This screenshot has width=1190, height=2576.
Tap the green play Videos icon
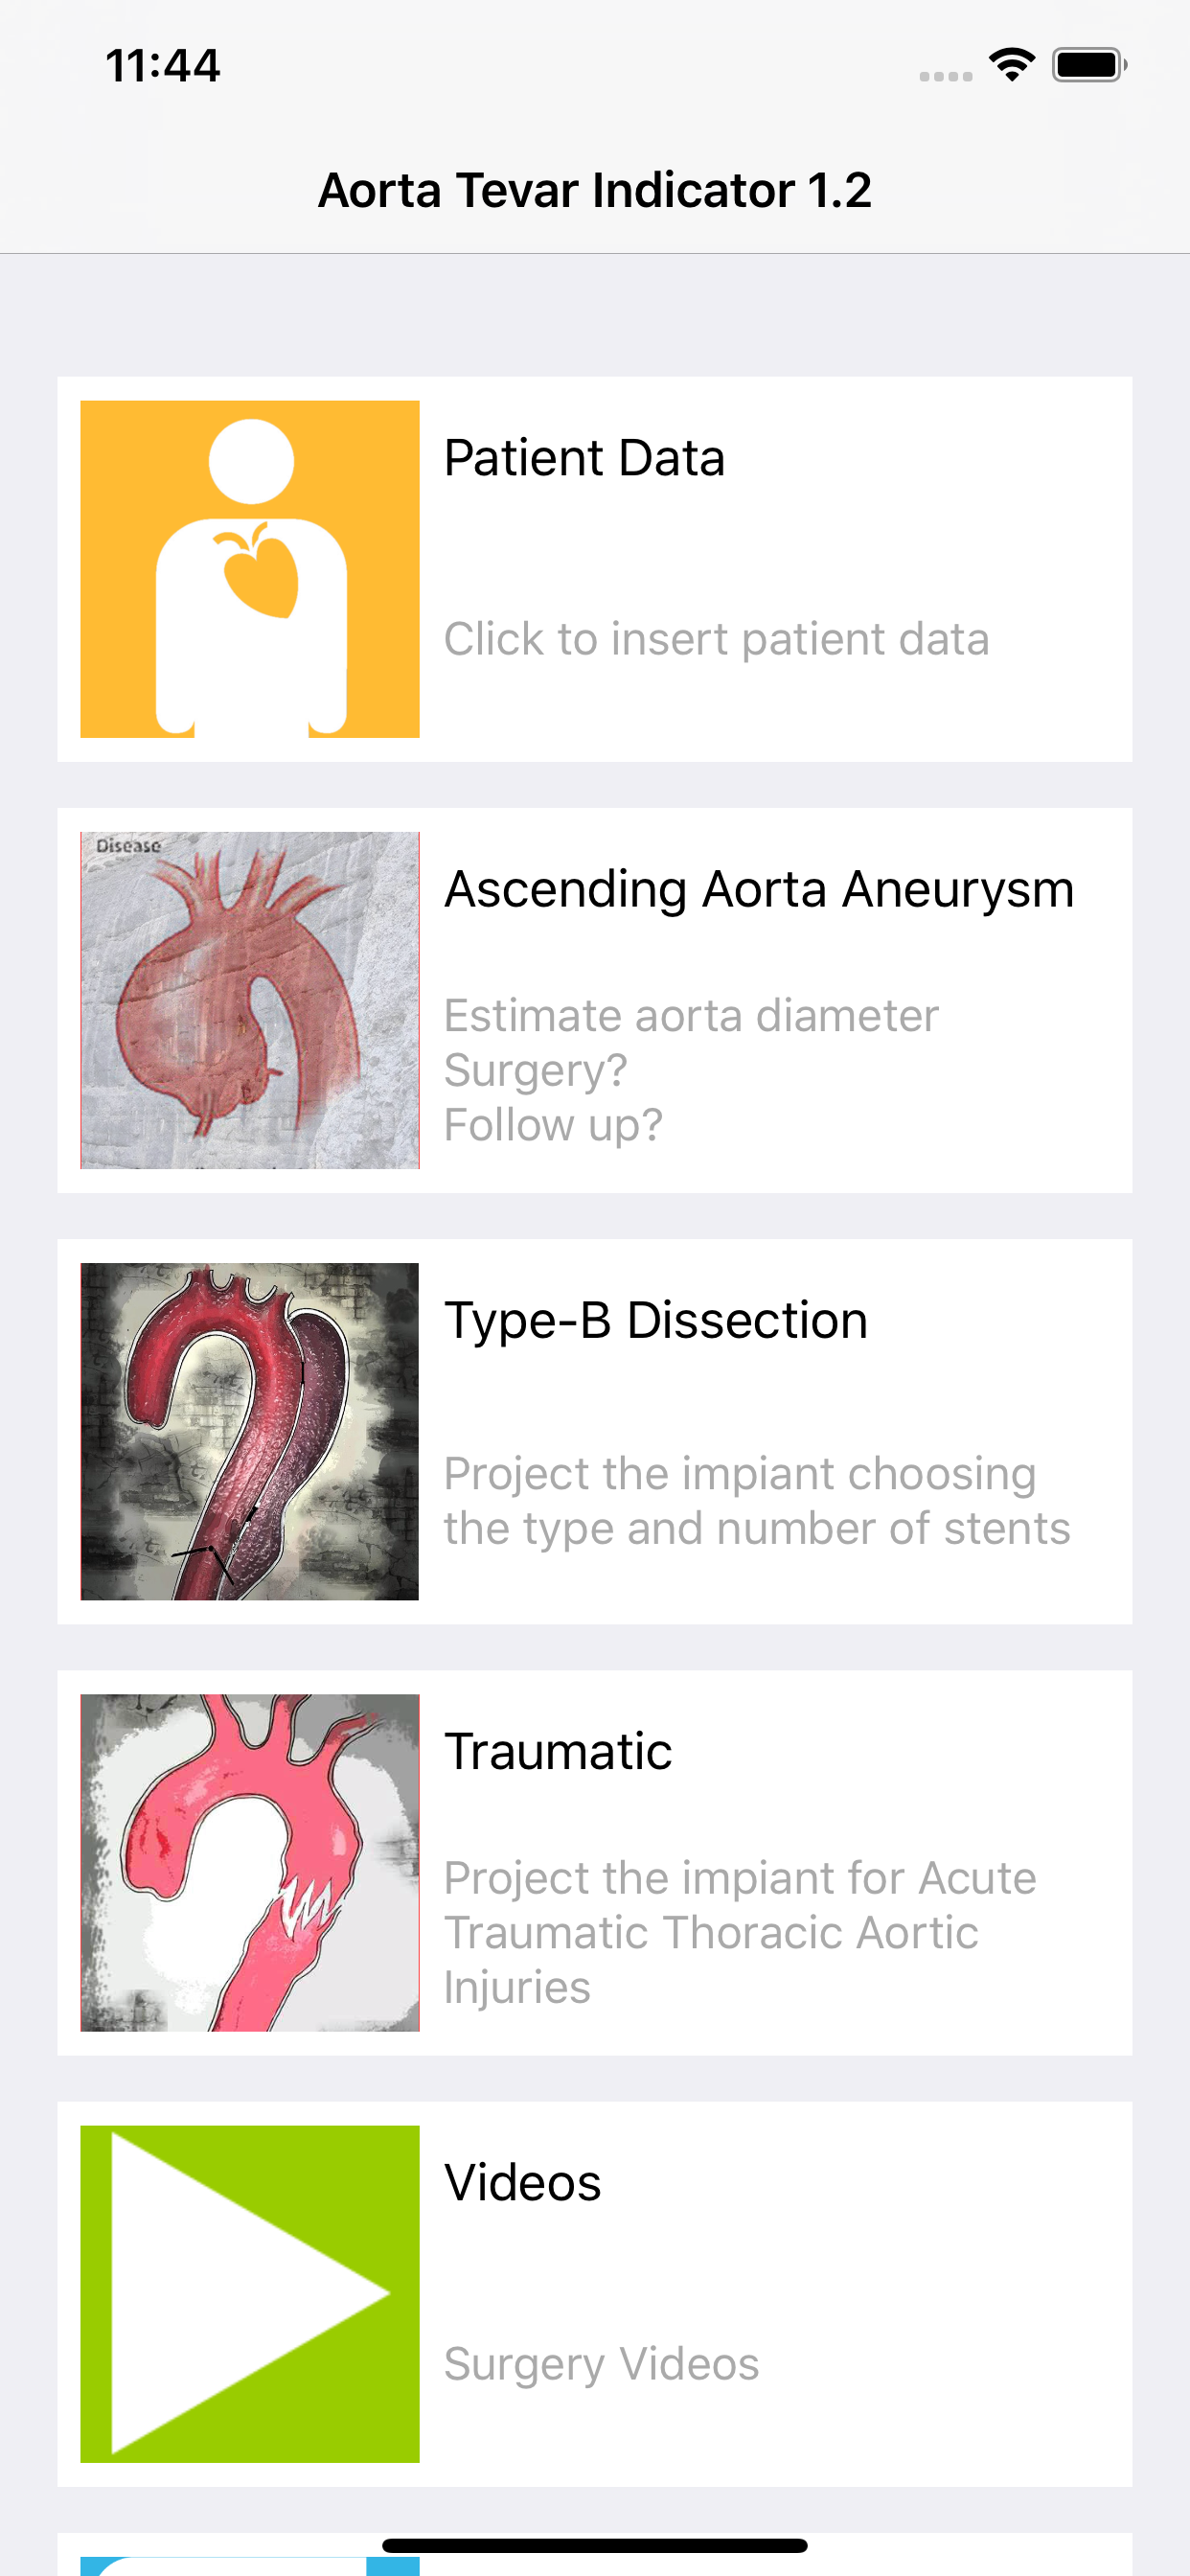[250, 2293]
